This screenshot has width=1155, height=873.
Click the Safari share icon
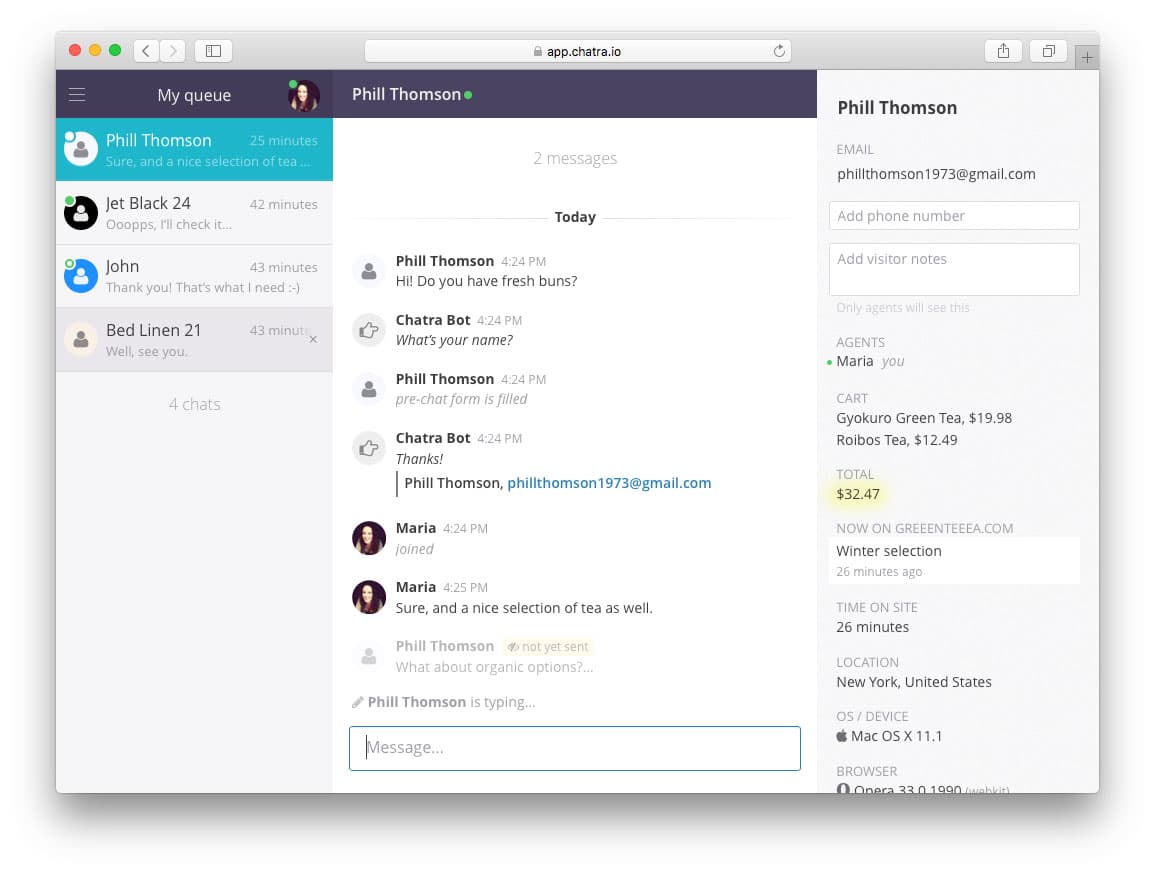pyautogui.click(x=1003, y=51)
